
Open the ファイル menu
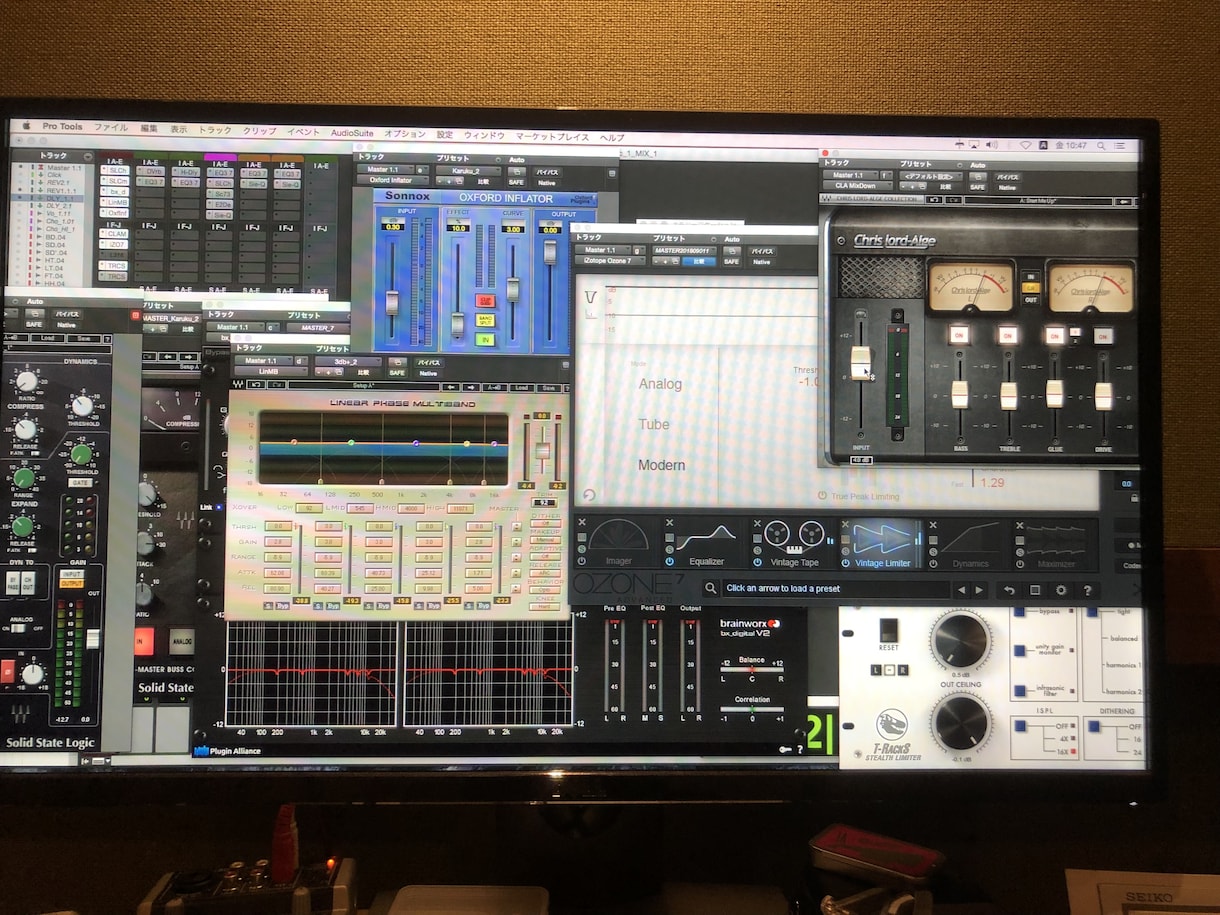pyautogui.click(x=111, y=128)
